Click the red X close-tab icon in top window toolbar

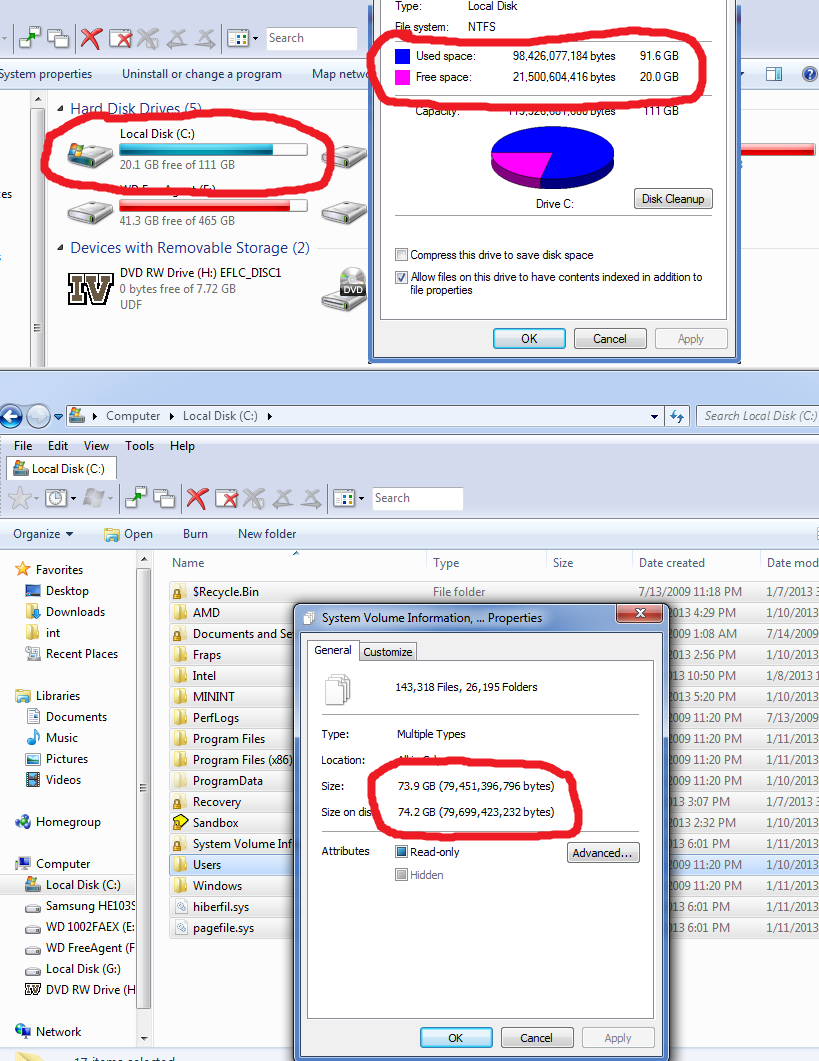[91, 38]
